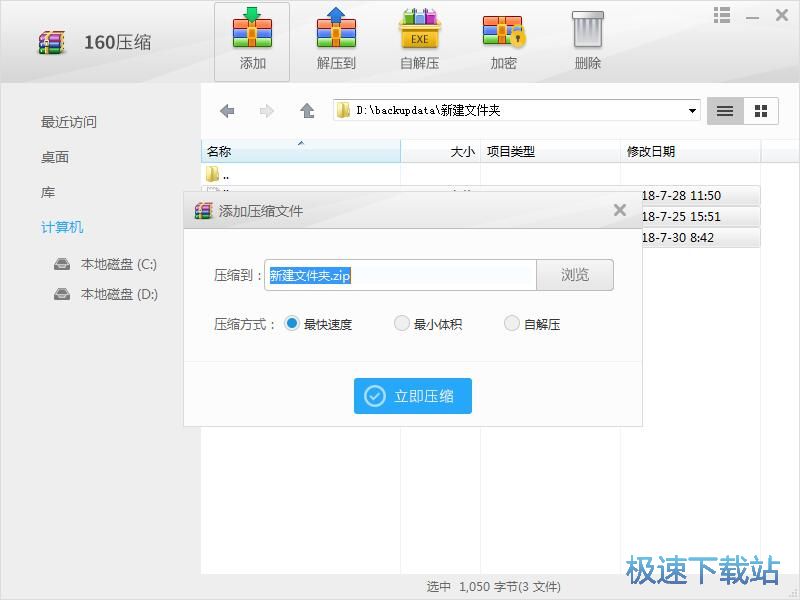Select 计算机 in the sidebar
This screenshot has height=600, width=800.
[x=62, y=227]
